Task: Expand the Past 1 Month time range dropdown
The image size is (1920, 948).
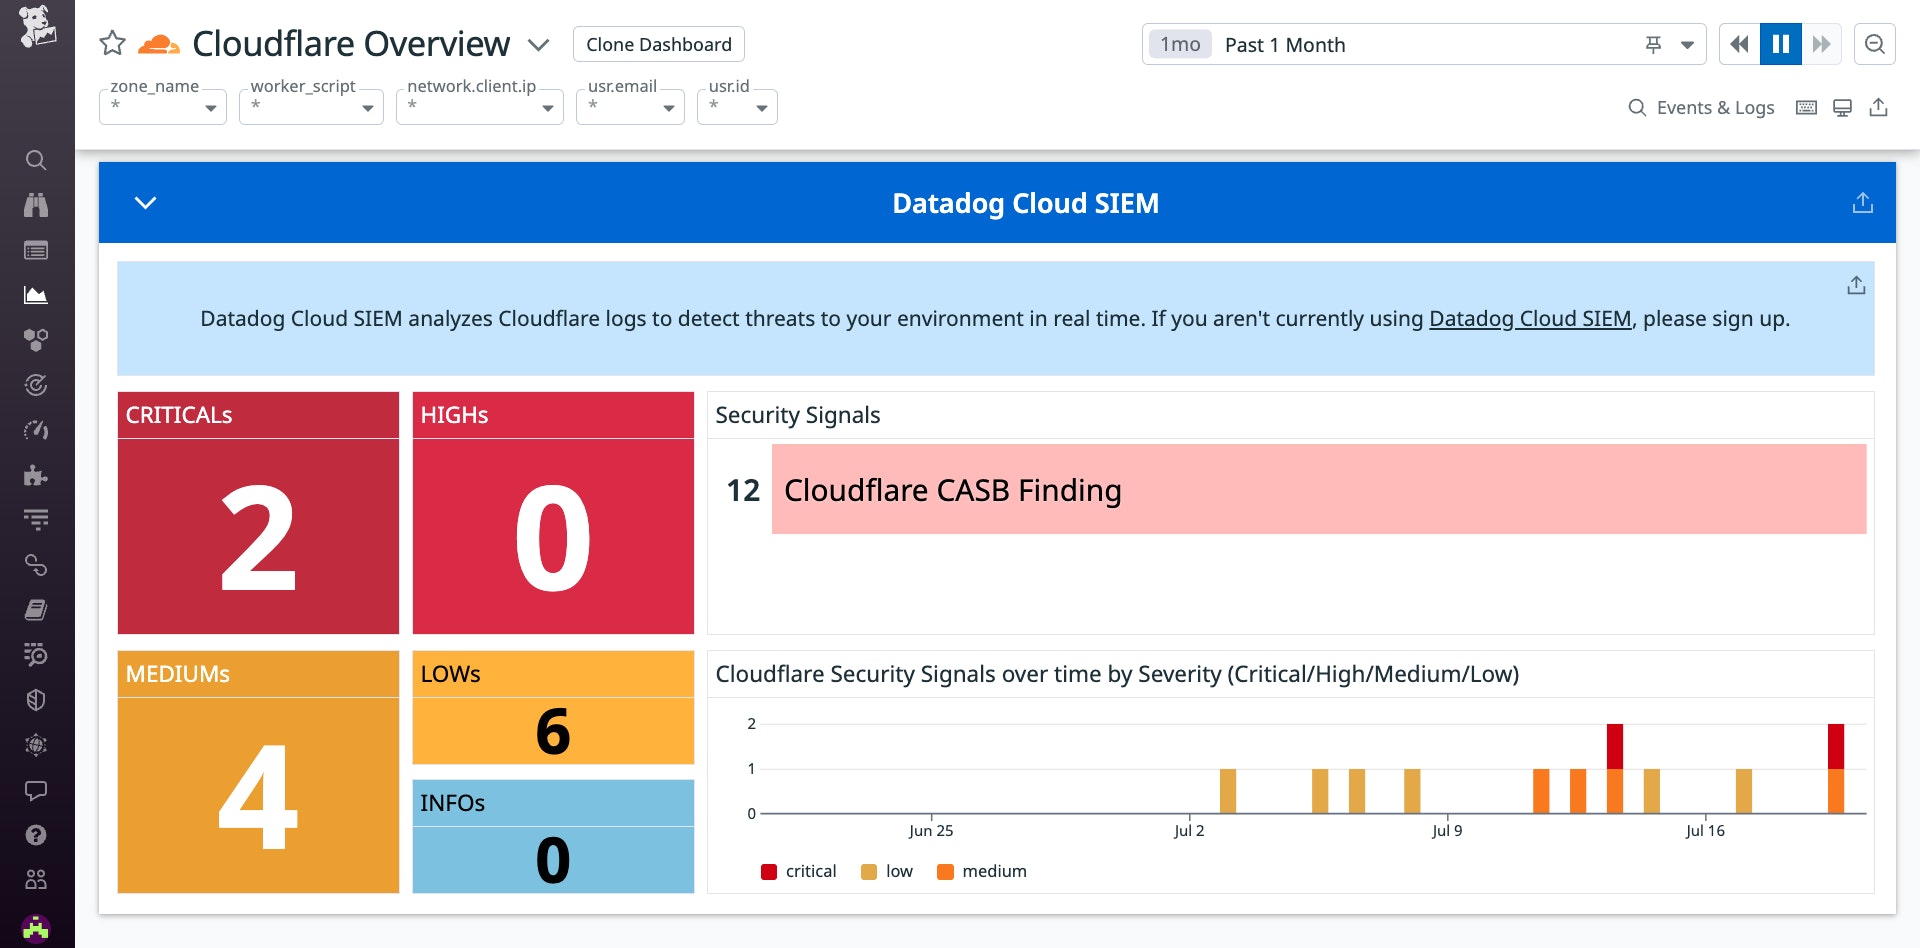Action: coord(1687,45)
